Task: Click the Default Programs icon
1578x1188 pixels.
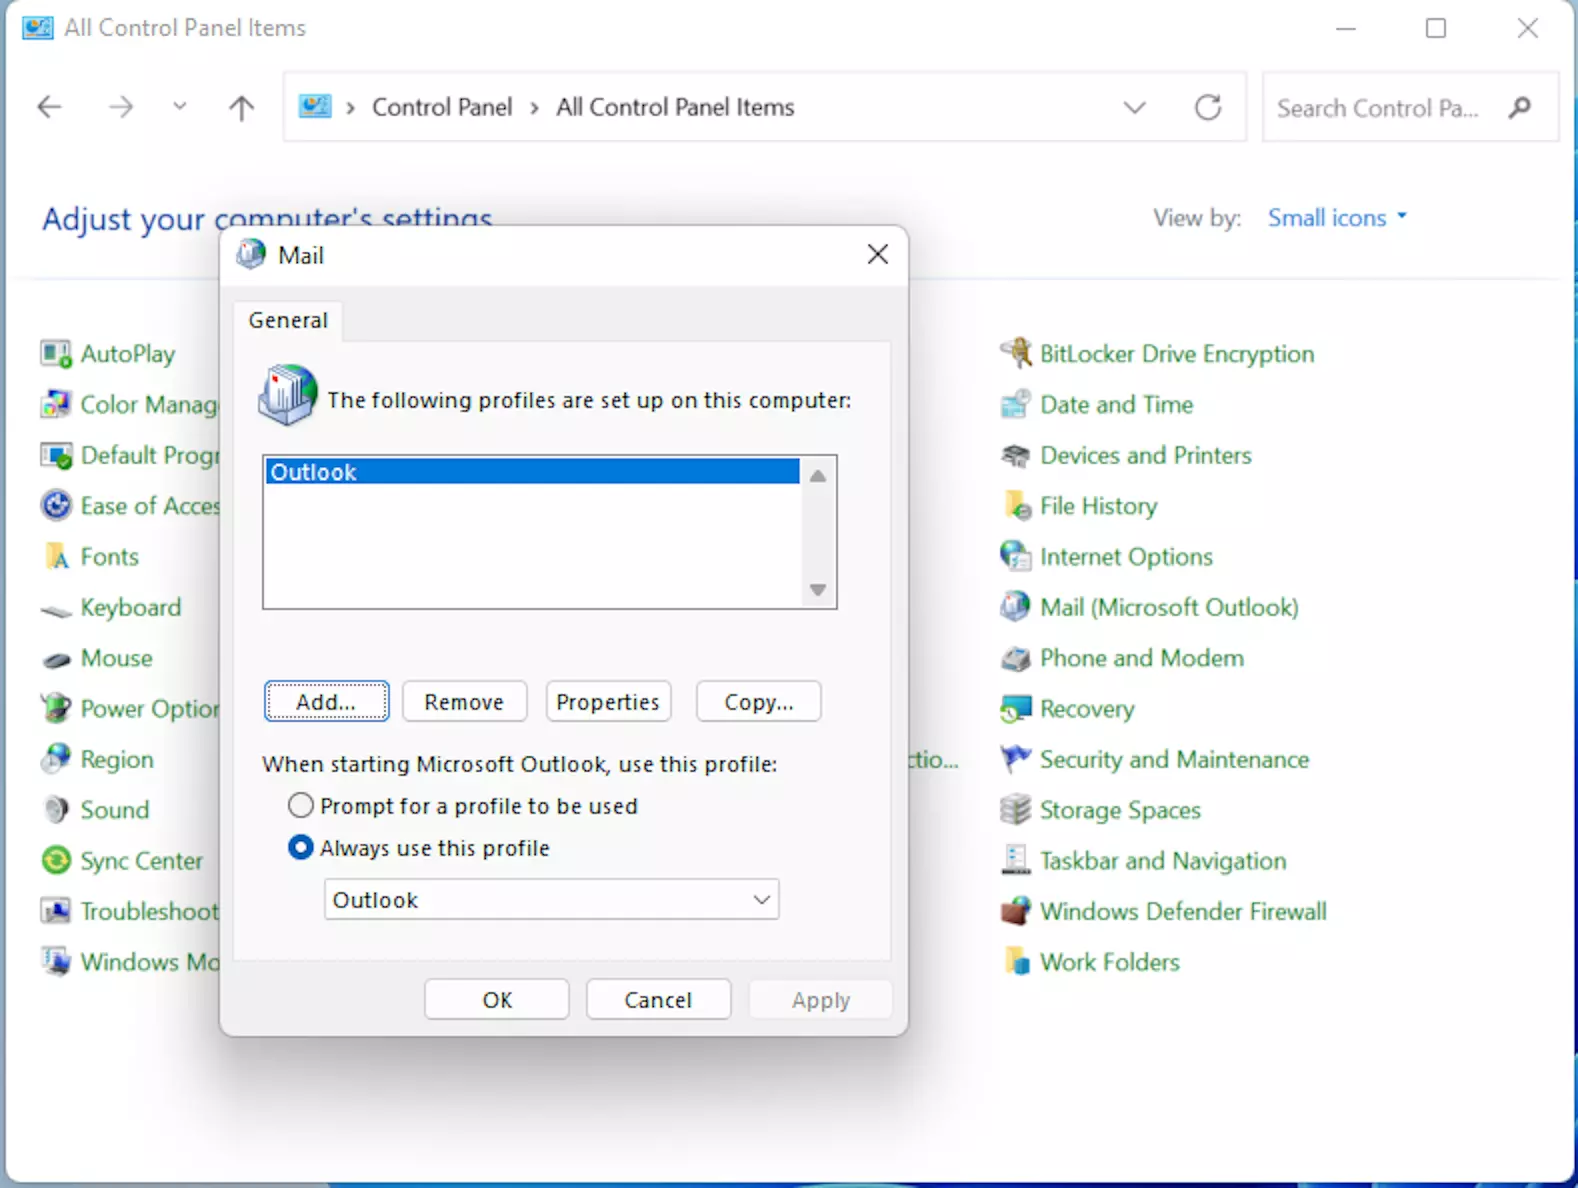Action: (56, 455)
